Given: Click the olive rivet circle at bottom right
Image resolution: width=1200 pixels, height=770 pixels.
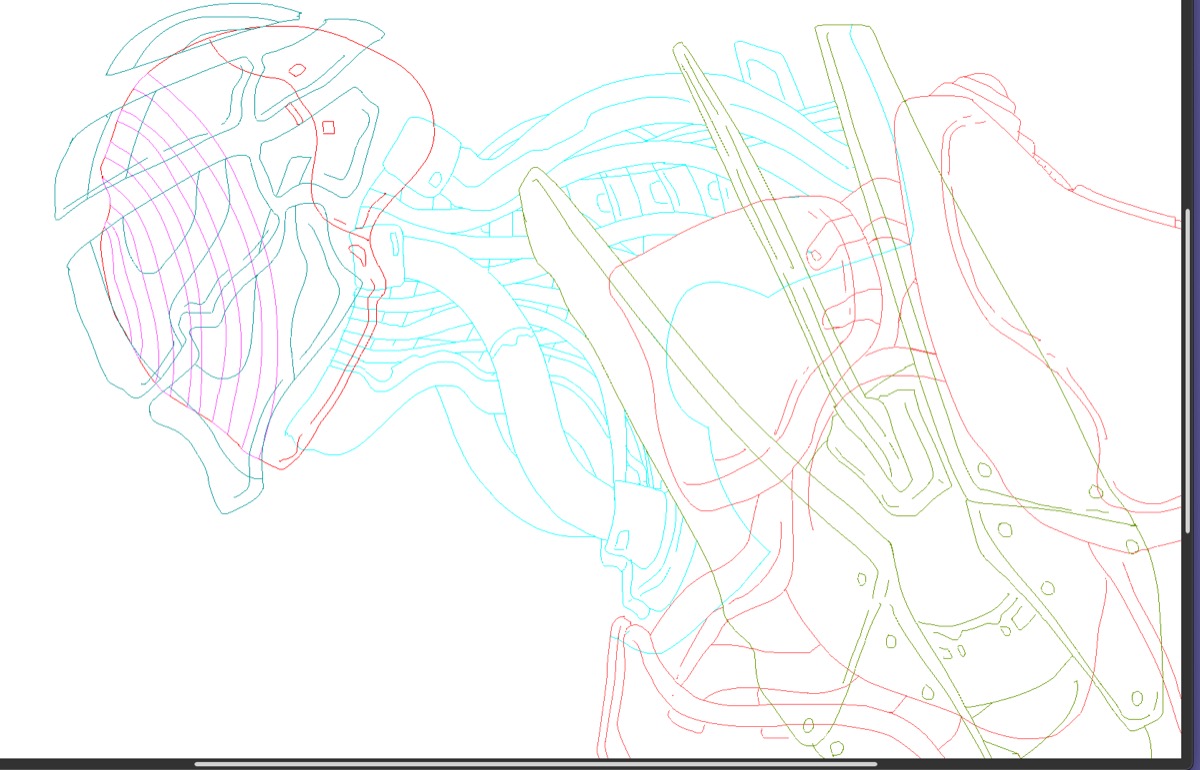Looking at the screenshot, I should (1137, 697).
